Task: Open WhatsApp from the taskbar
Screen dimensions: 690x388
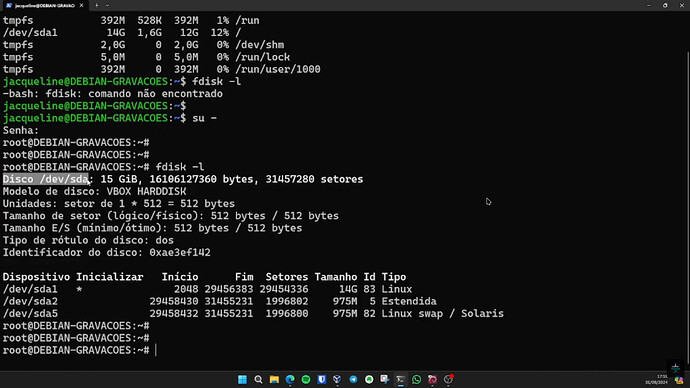Action: point(416,380)
